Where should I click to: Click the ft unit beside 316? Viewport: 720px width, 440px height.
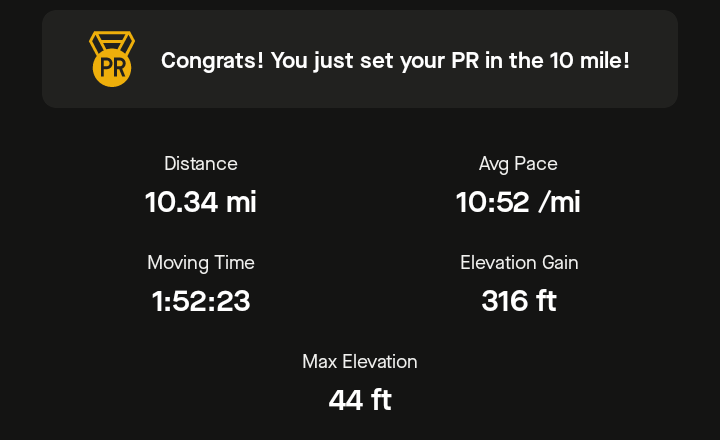(x=546, y=301)
